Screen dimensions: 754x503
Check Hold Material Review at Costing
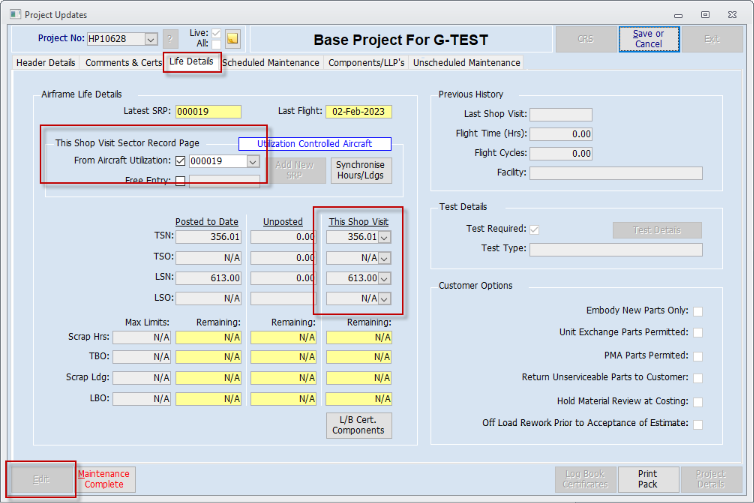[x=698, y=402]
